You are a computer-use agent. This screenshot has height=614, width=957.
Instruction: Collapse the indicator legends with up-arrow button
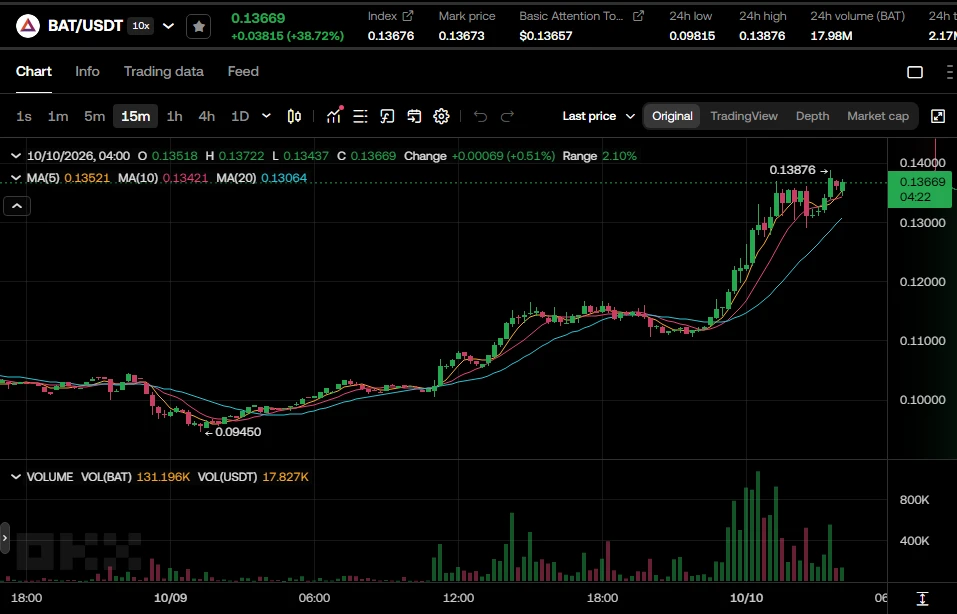[x=17, y=206]
